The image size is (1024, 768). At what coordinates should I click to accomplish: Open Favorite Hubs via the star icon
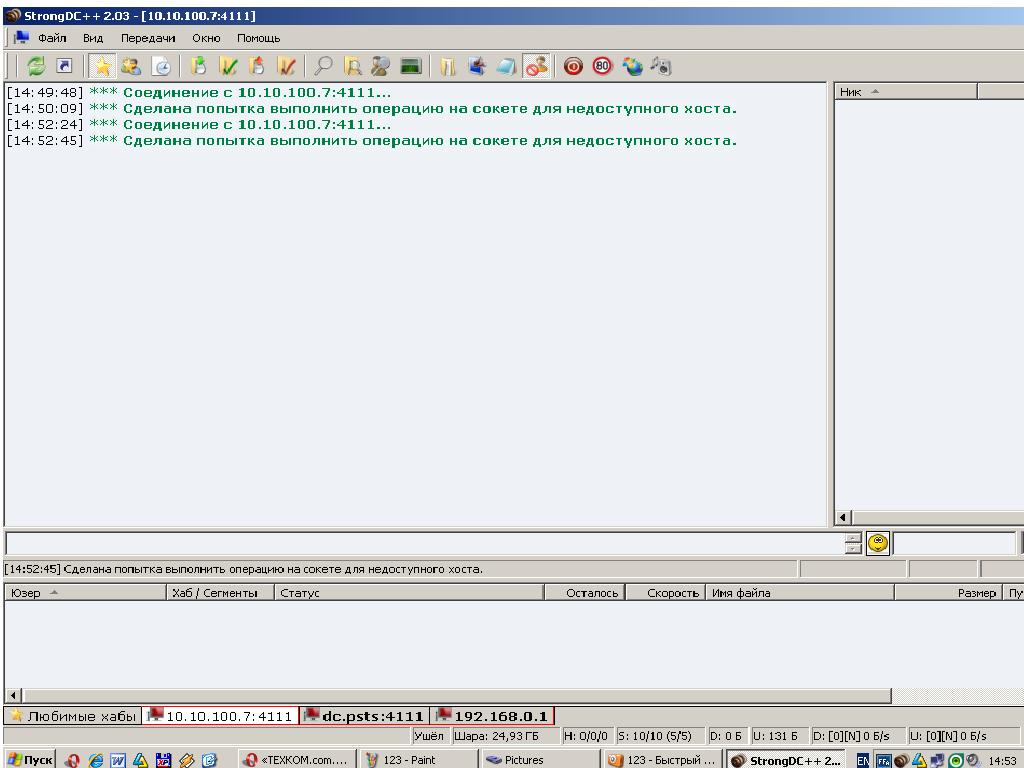[102, 66]
